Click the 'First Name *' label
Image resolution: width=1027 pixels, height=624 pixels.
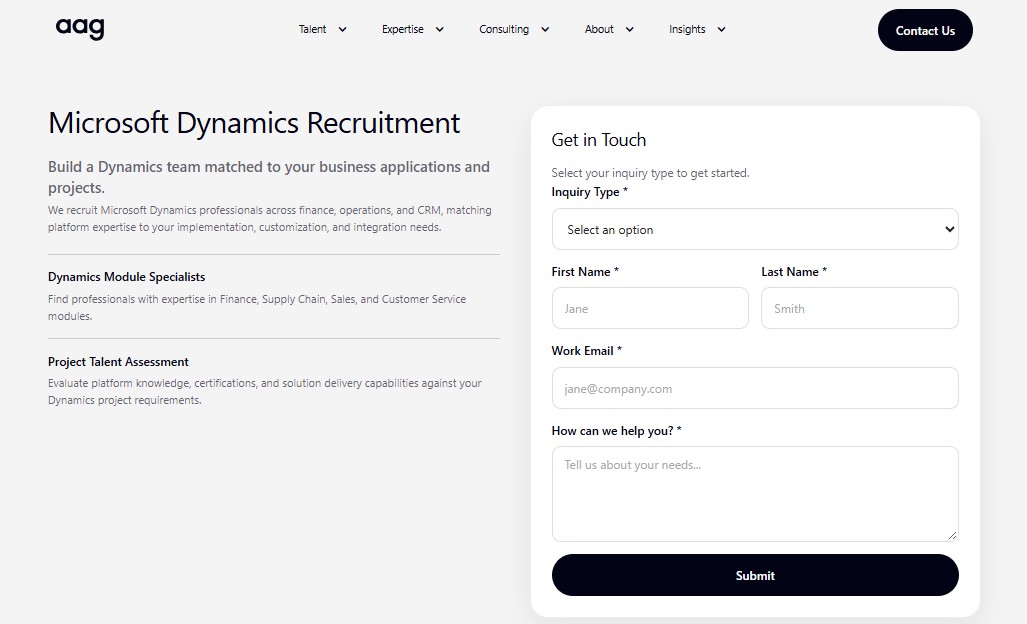pos(585,272)
